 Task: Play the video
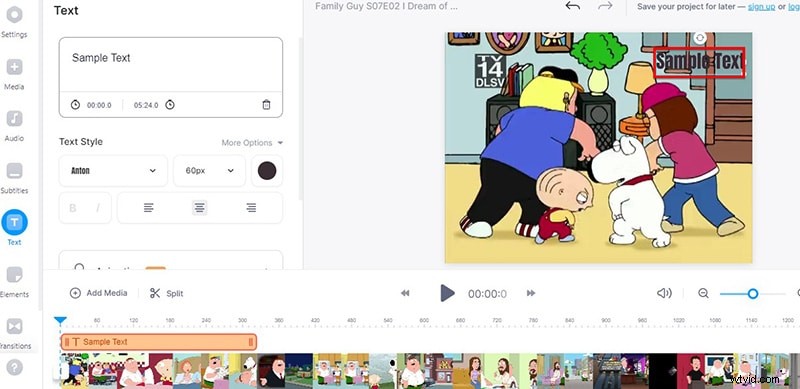point(447,293)
